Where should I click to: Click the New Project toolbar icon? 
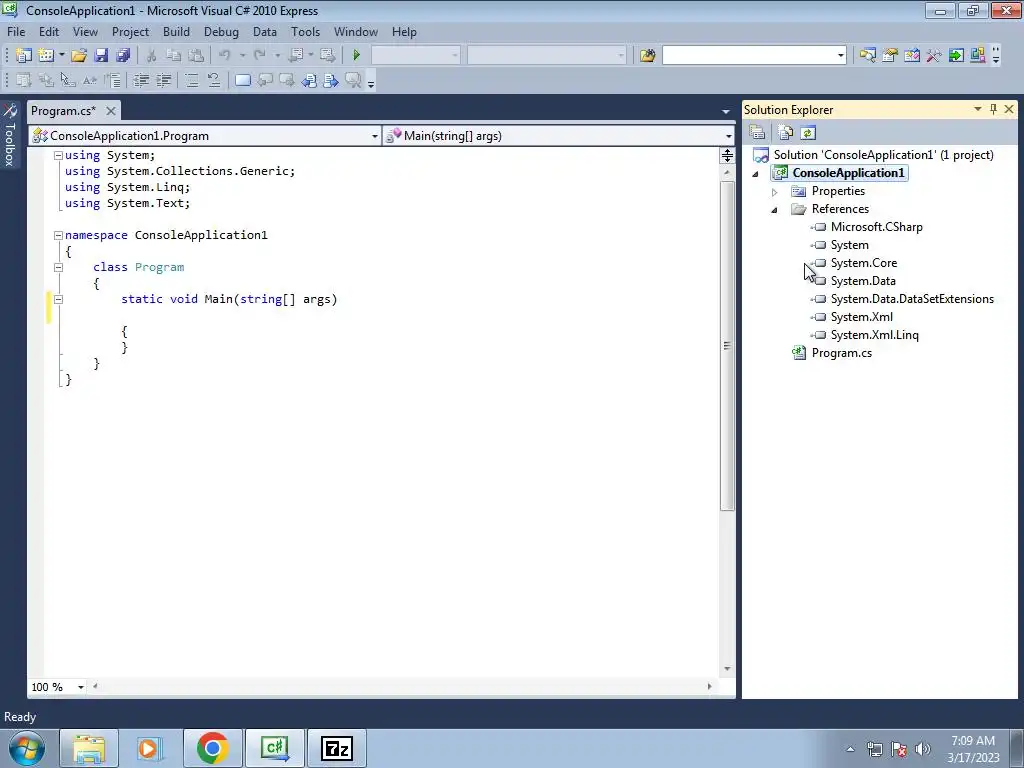pyautogui.click(x=24, y=56)
